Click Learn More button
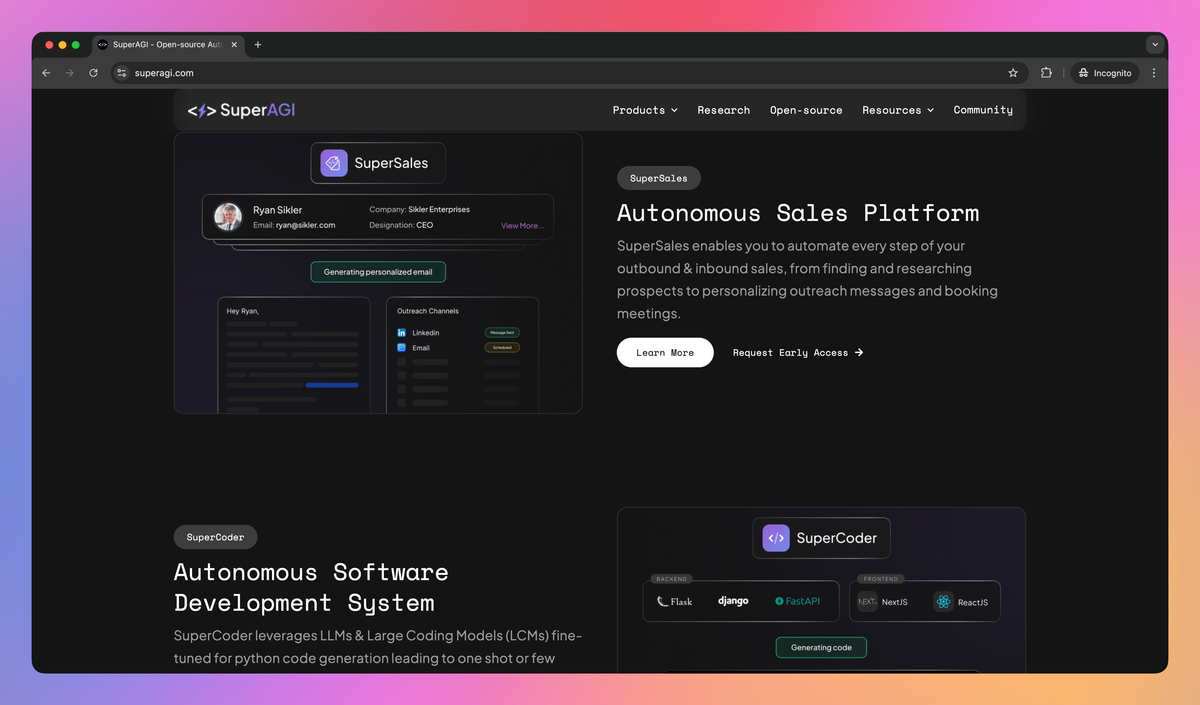This screenshot has height=705, width=1200. pos(665,353)
